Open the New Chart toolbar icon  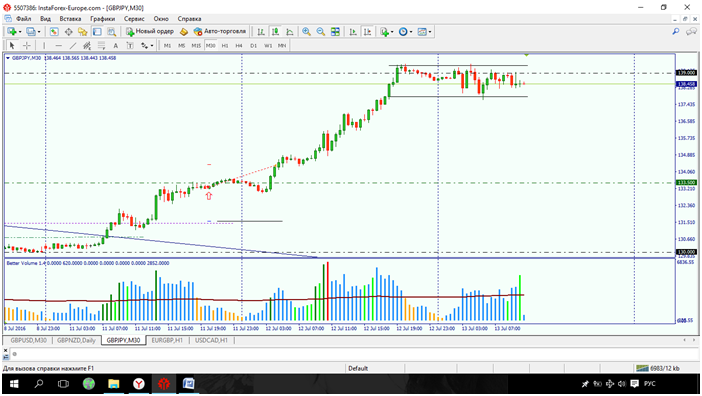coord(11,31)
